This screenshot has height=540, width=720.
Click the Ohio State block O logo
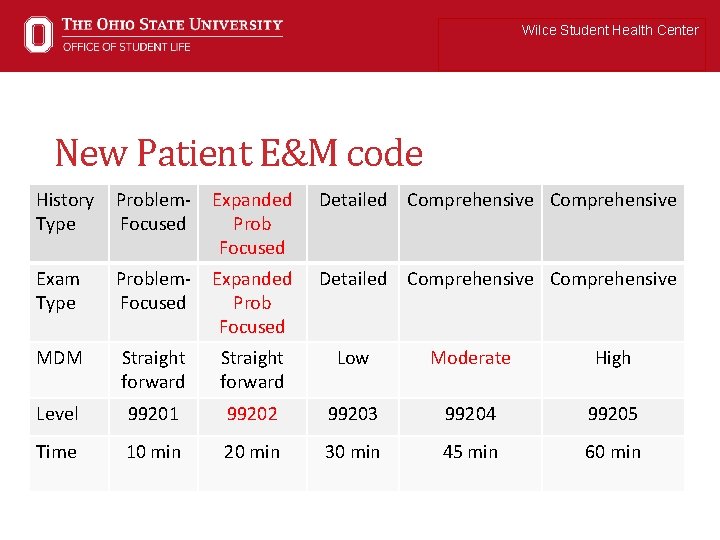(x=39, y=34)
